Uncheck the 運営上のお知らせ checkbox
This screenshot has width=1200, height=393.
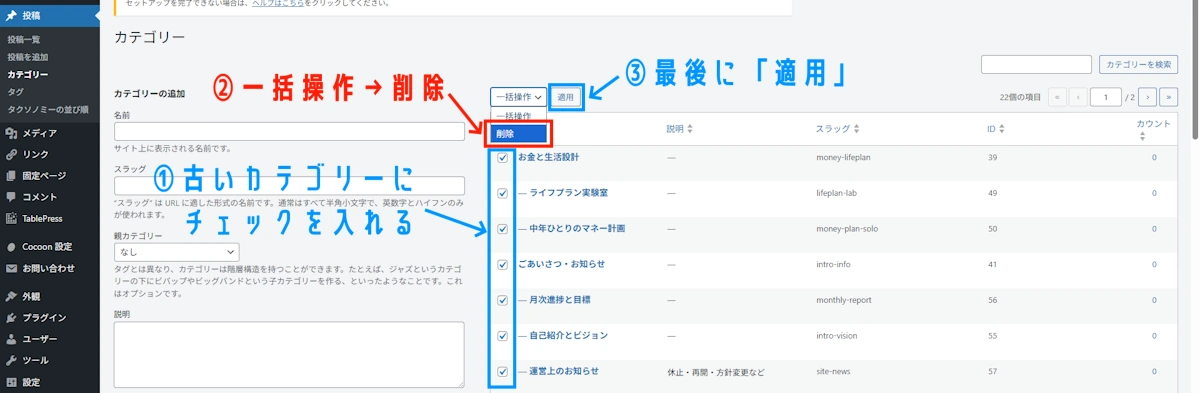pyautogui.click(x=503, y=372)
